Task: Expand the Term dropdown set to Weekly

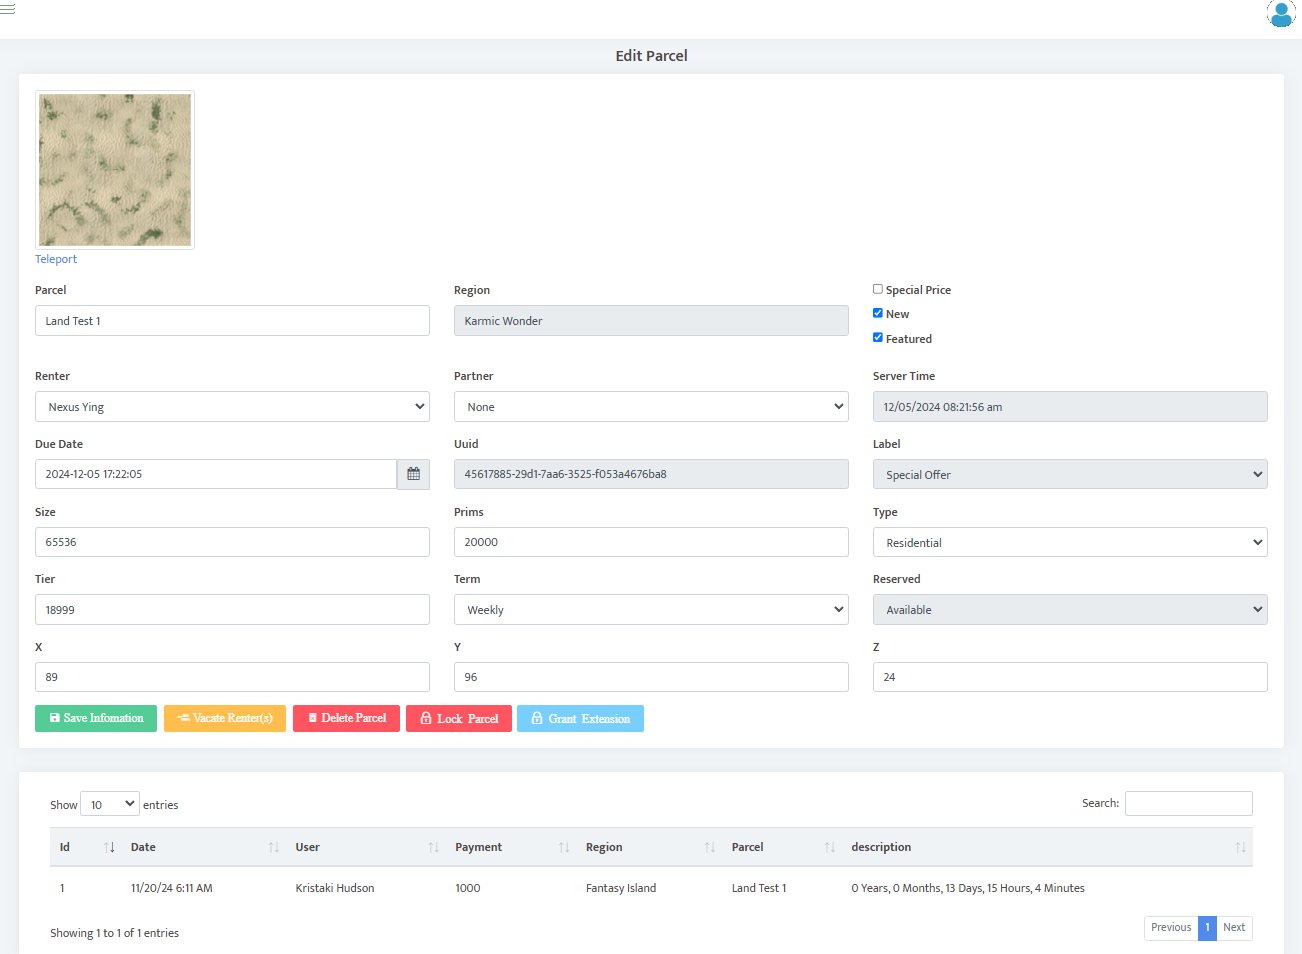Action: [x=651, y=610]
